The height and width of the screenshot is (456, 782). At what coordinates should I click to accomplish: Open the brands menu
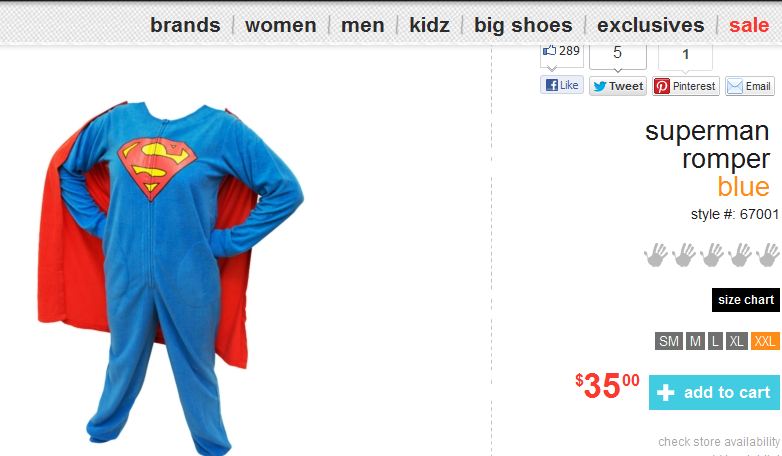(185, 25)
